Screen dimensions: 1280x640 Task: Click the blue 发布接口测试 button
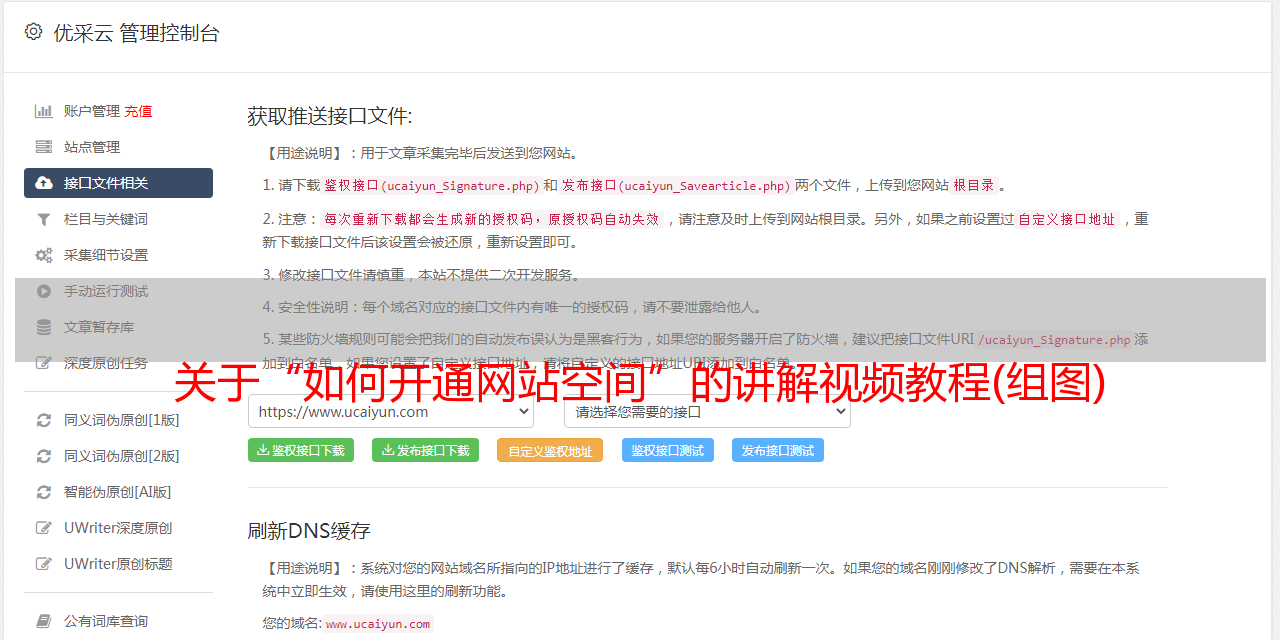[778, 450]
